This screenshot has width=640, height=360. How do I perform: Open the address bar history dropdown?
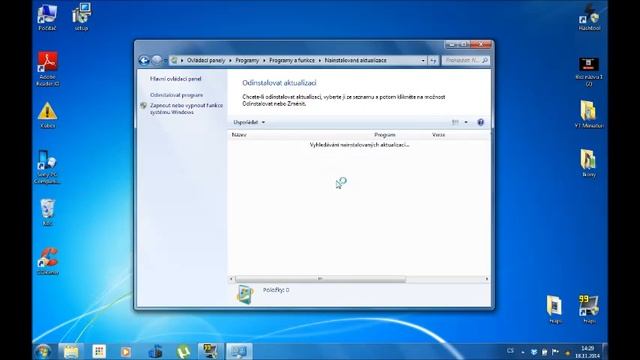coord(423,60)
